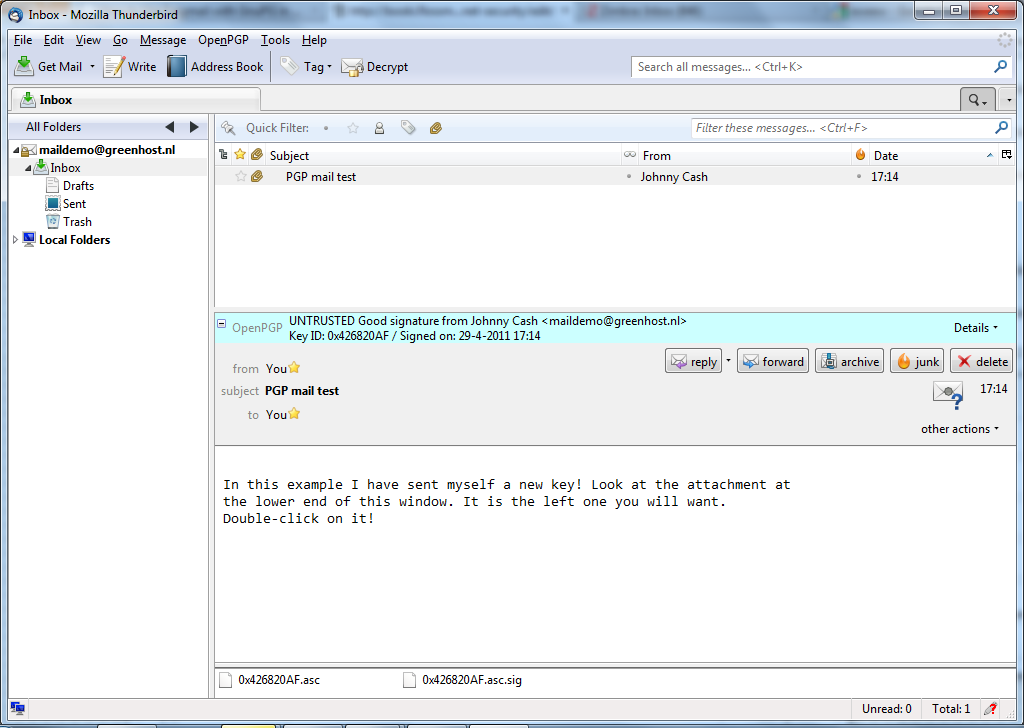This screenshot has height=728, width=1024.
Task: Toggle the starred quick filter
Action: 352,128
